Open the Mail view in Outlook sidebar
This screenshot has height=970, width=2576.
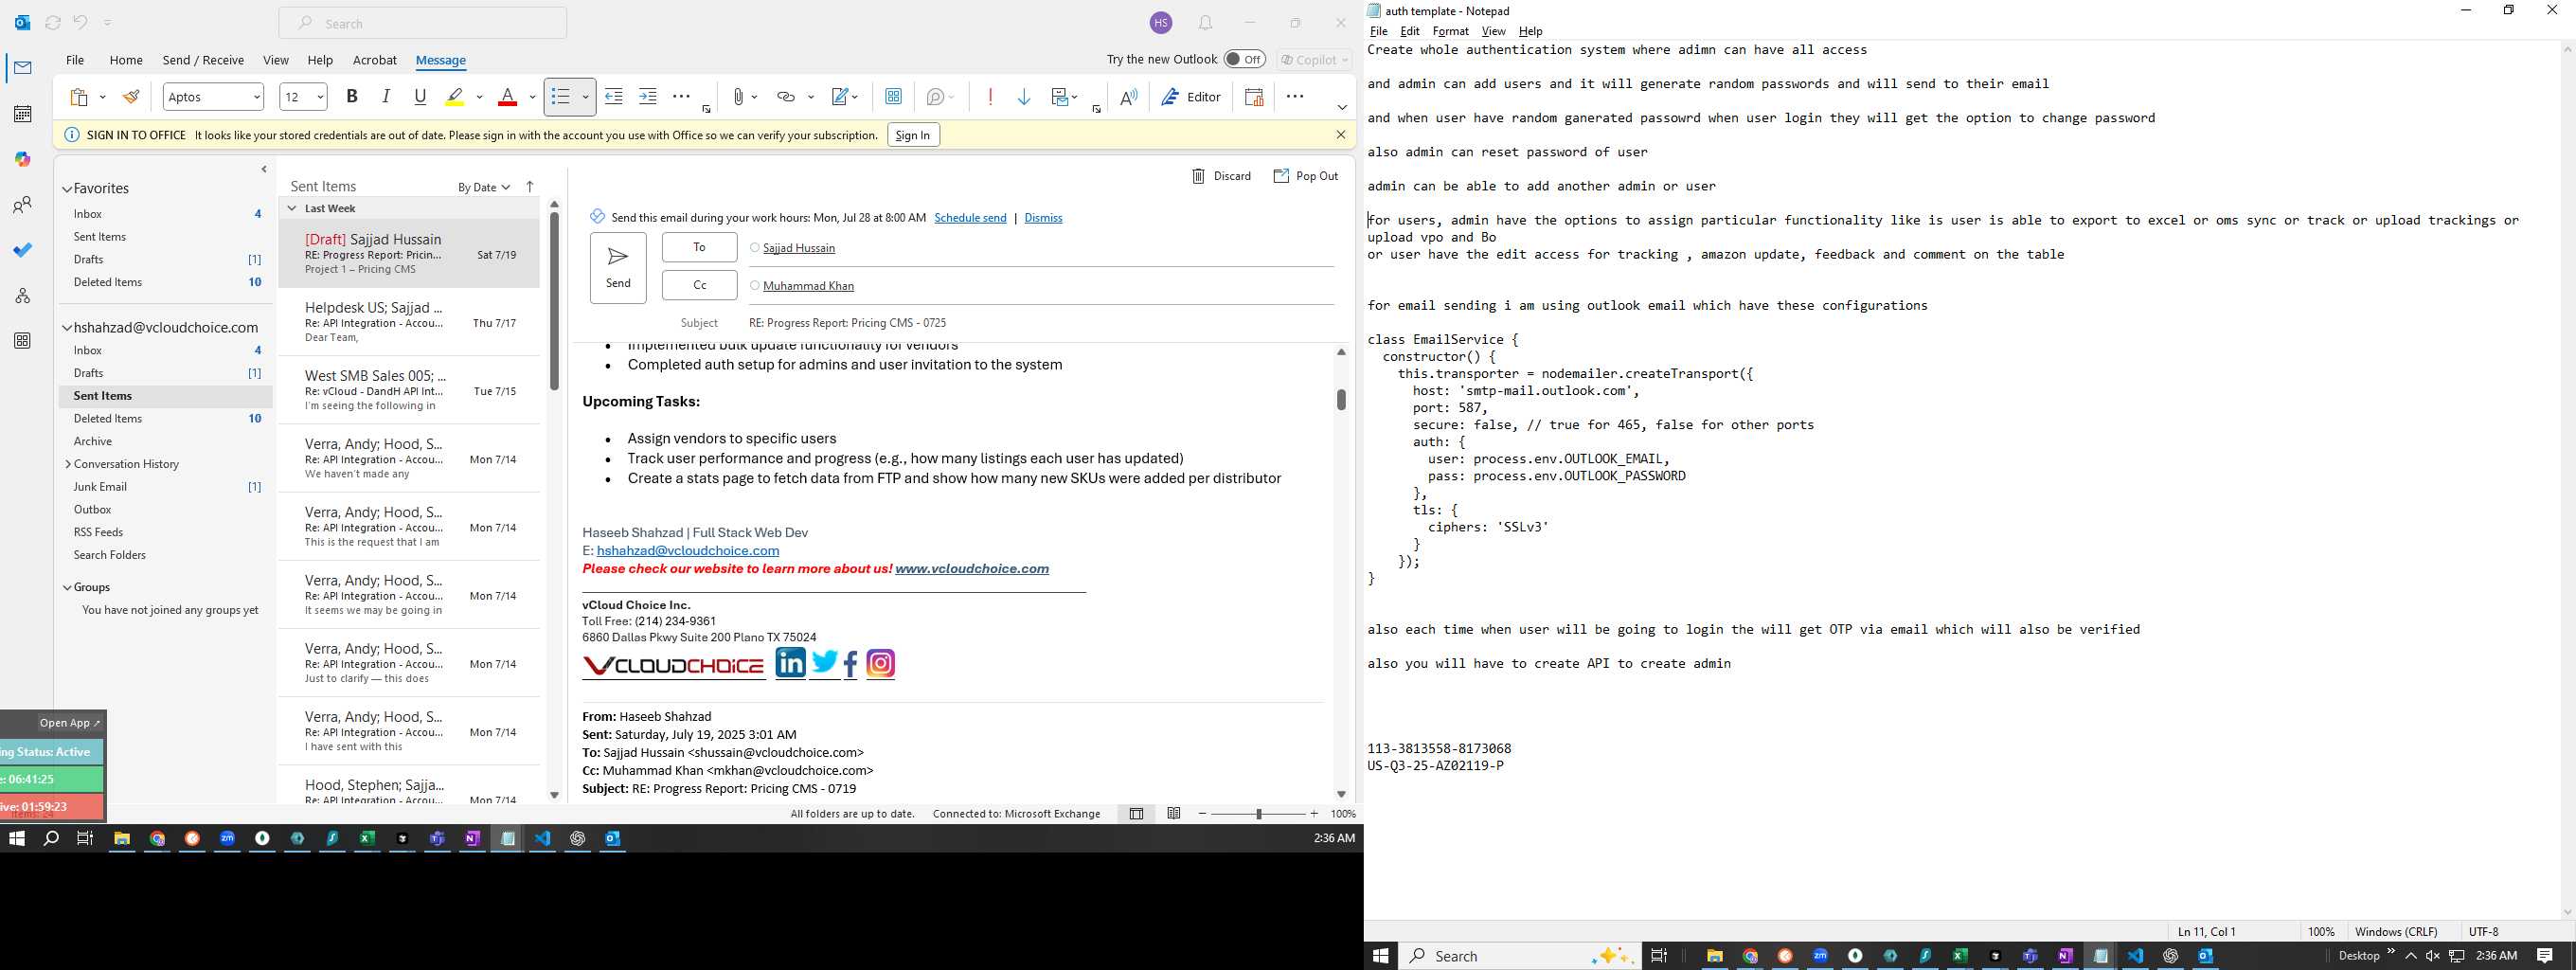point(22,68)
